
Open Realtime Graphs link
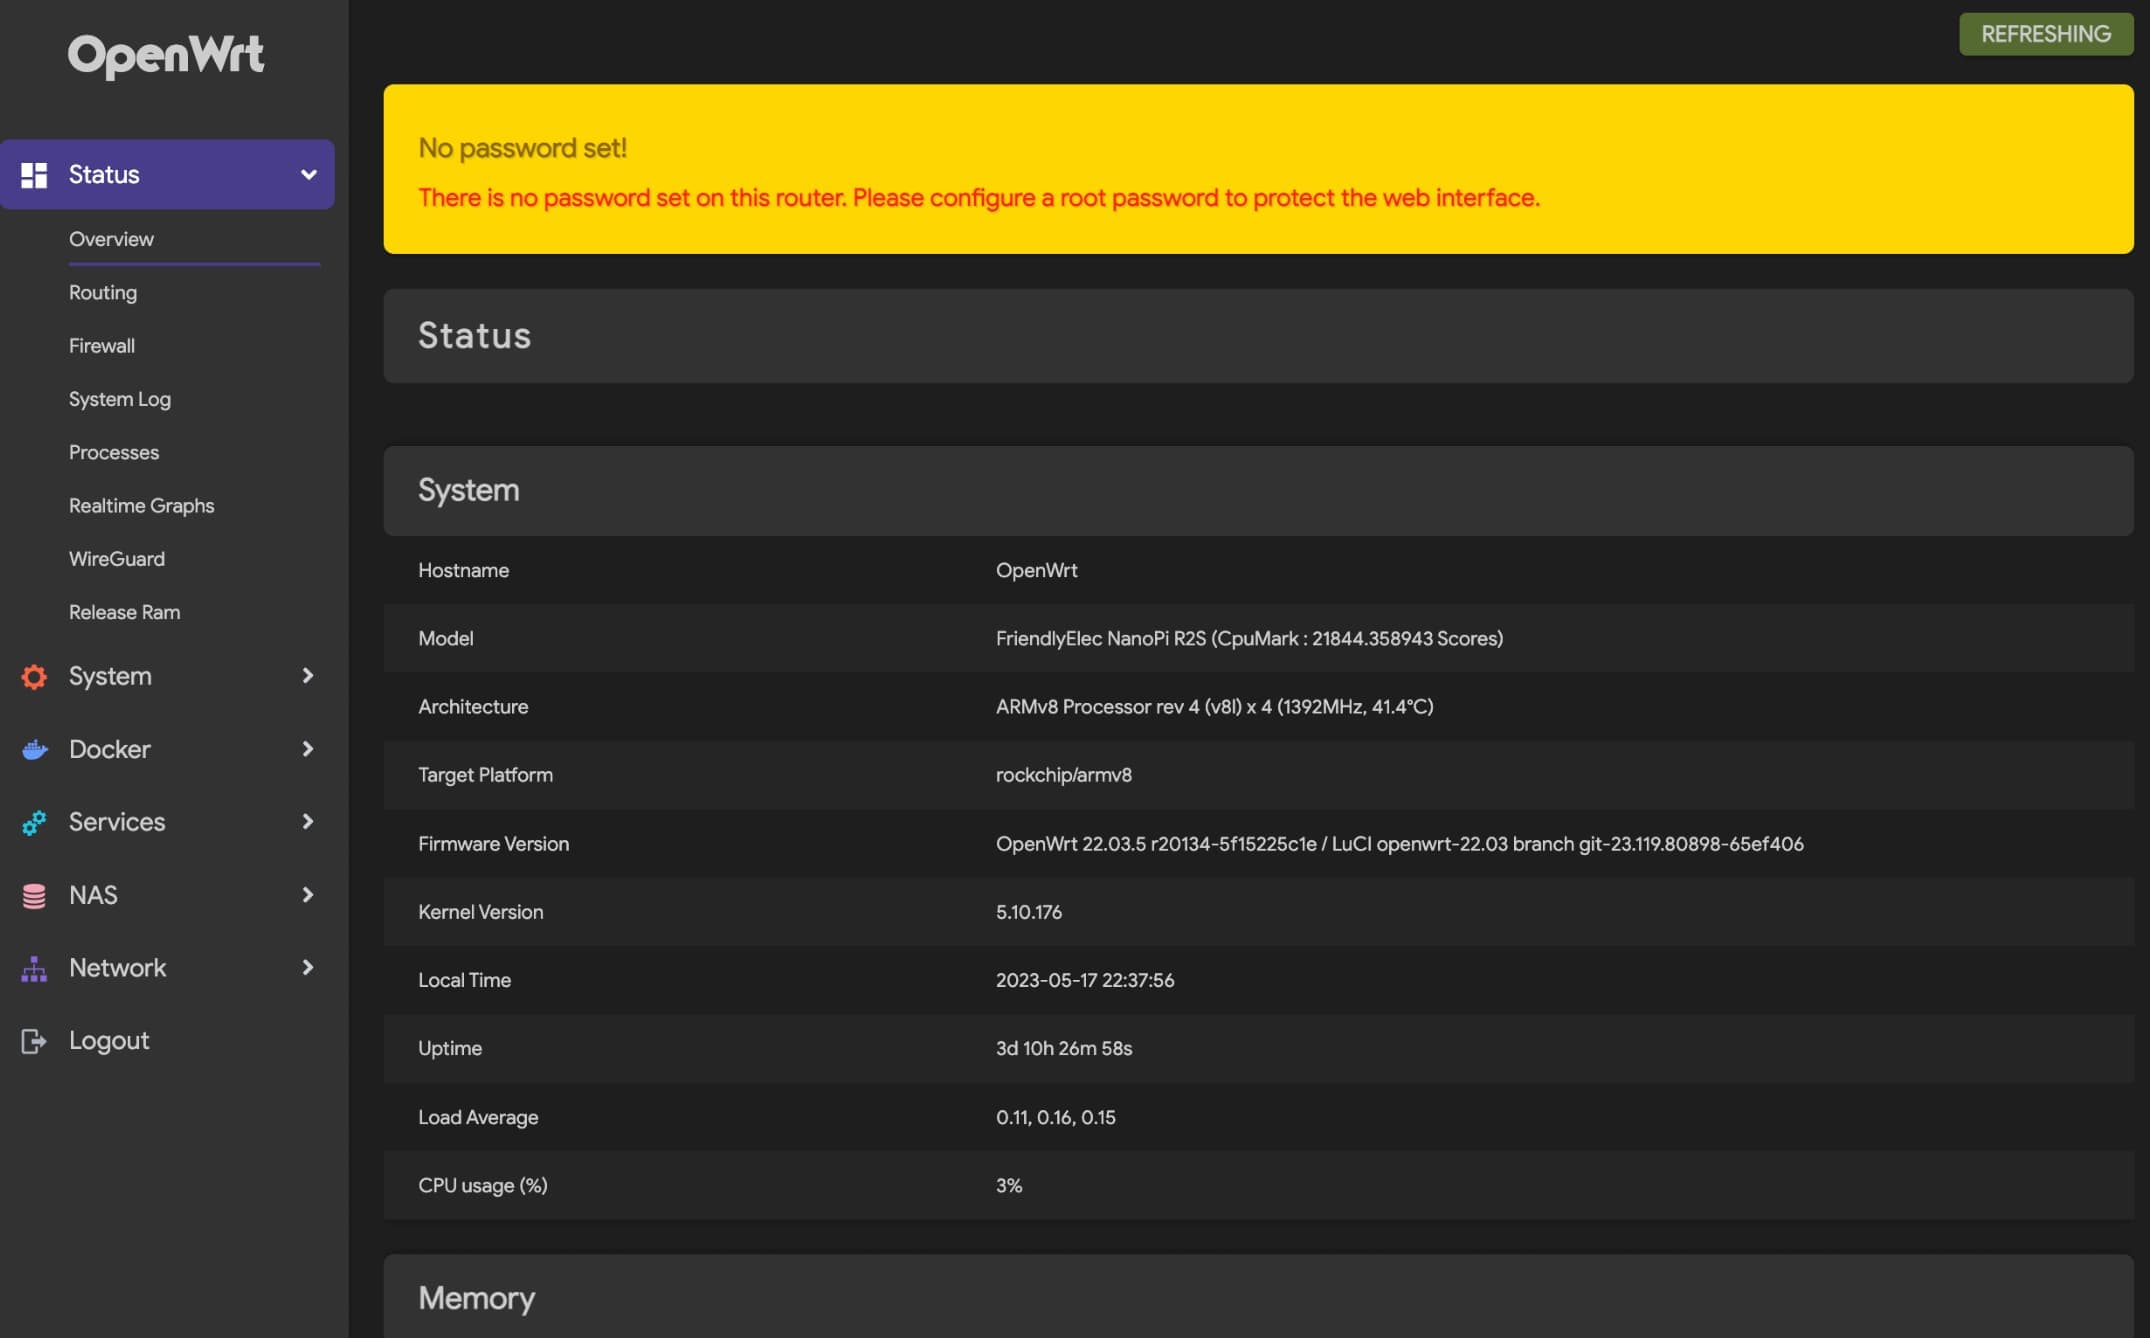coord(142,506)
